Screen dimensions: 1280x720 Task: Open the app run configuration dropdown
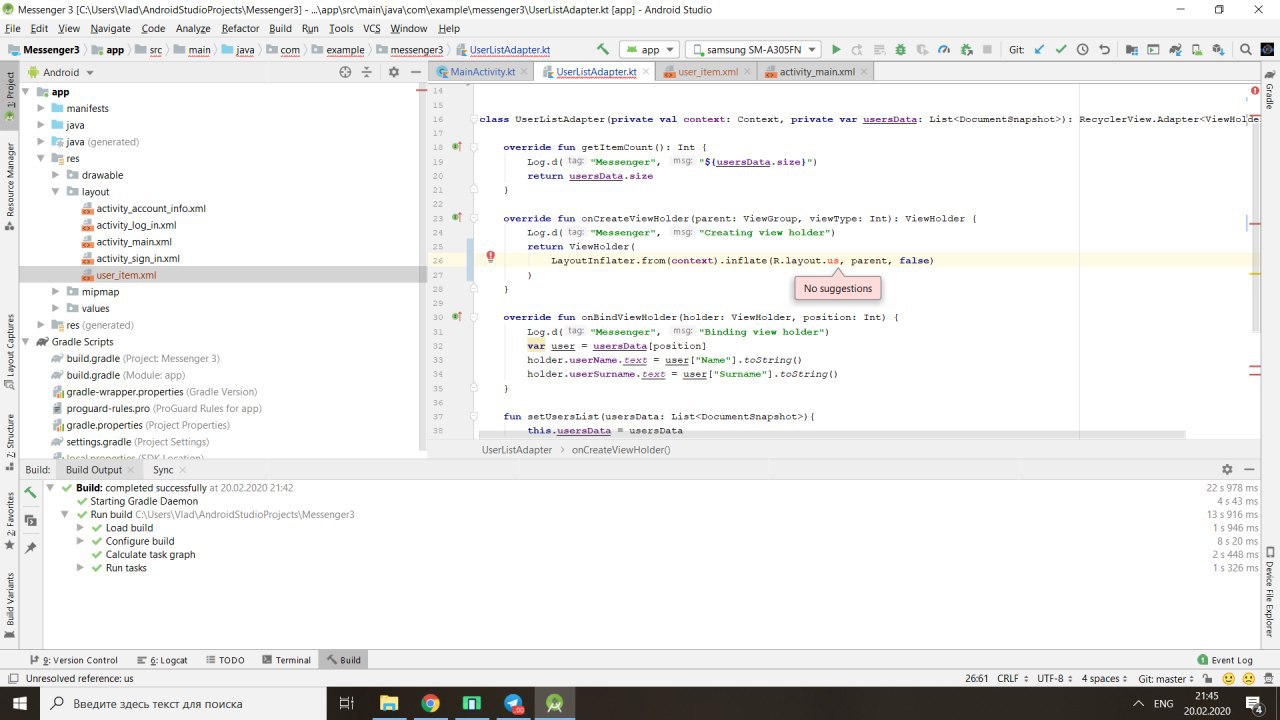(649, 49)
